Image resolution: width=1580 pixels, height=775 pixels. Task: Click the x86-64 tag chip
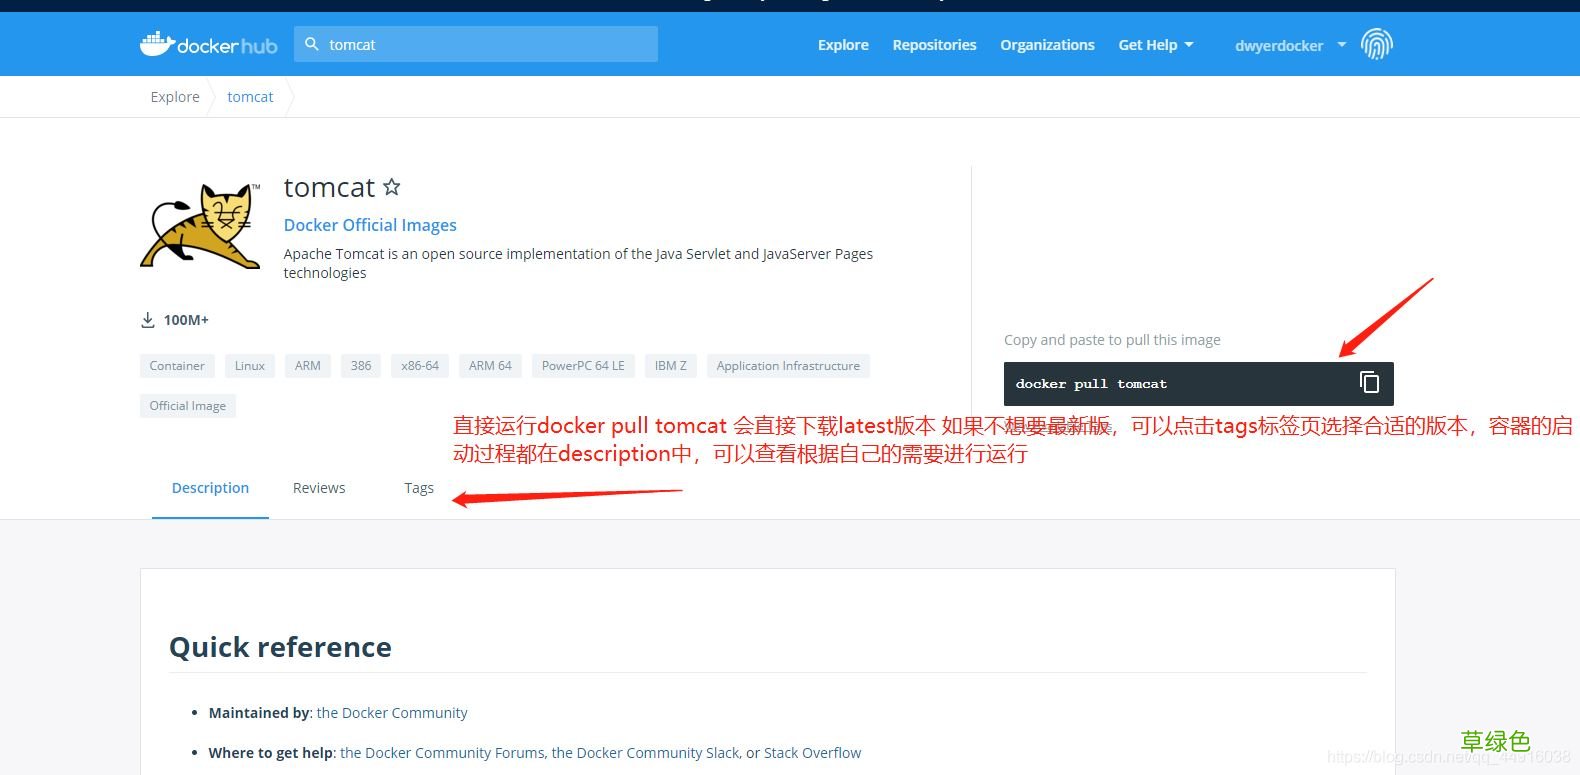(420, 366)
